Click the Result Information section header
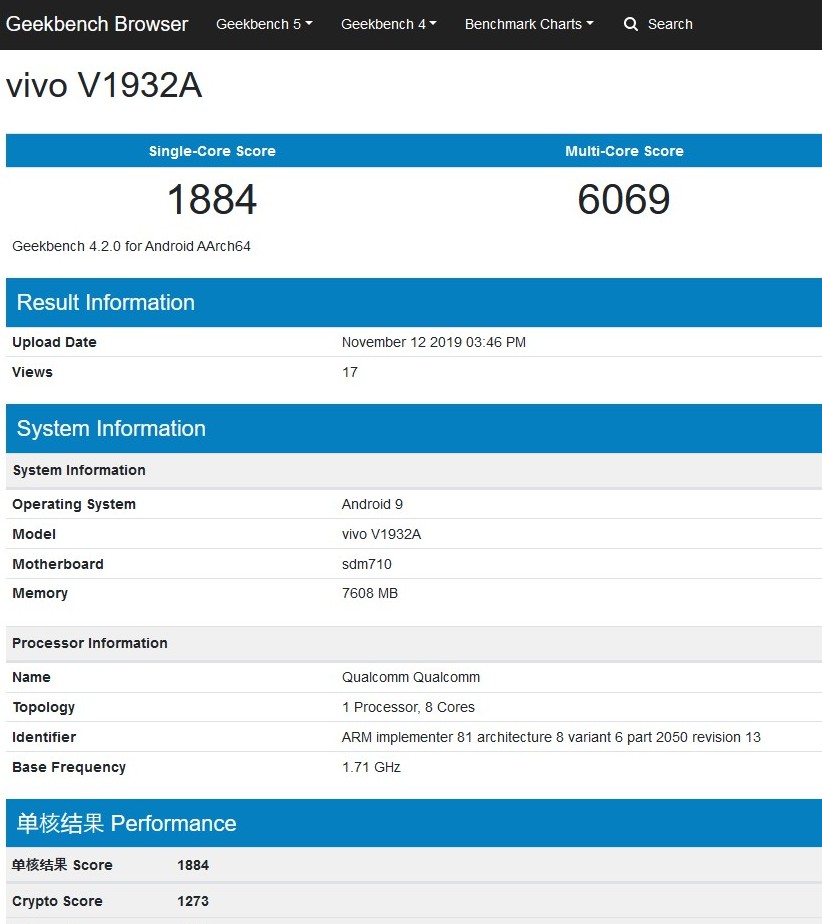This screenshot has height=924, width=822. tap(414, 302)
